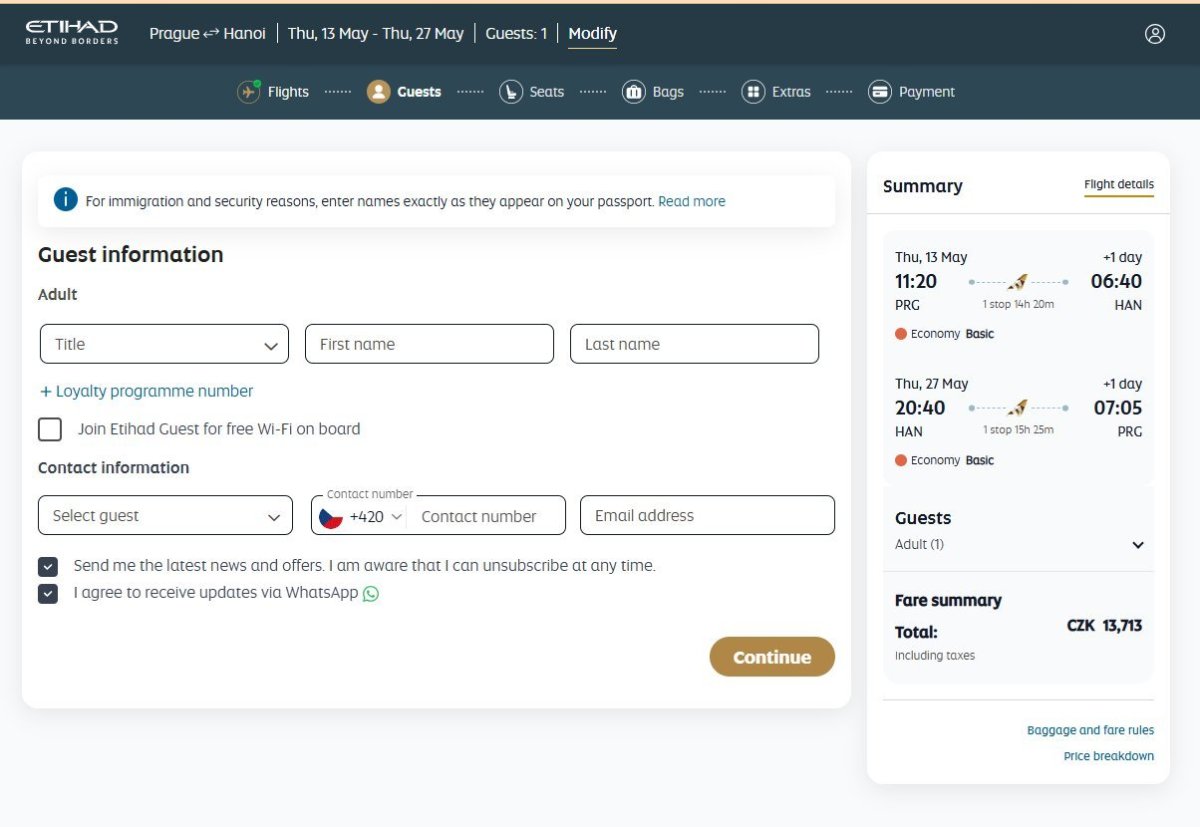Click the 06:40 arrival time at HAN
The image size is (1200, 827).
[1116, 282]
